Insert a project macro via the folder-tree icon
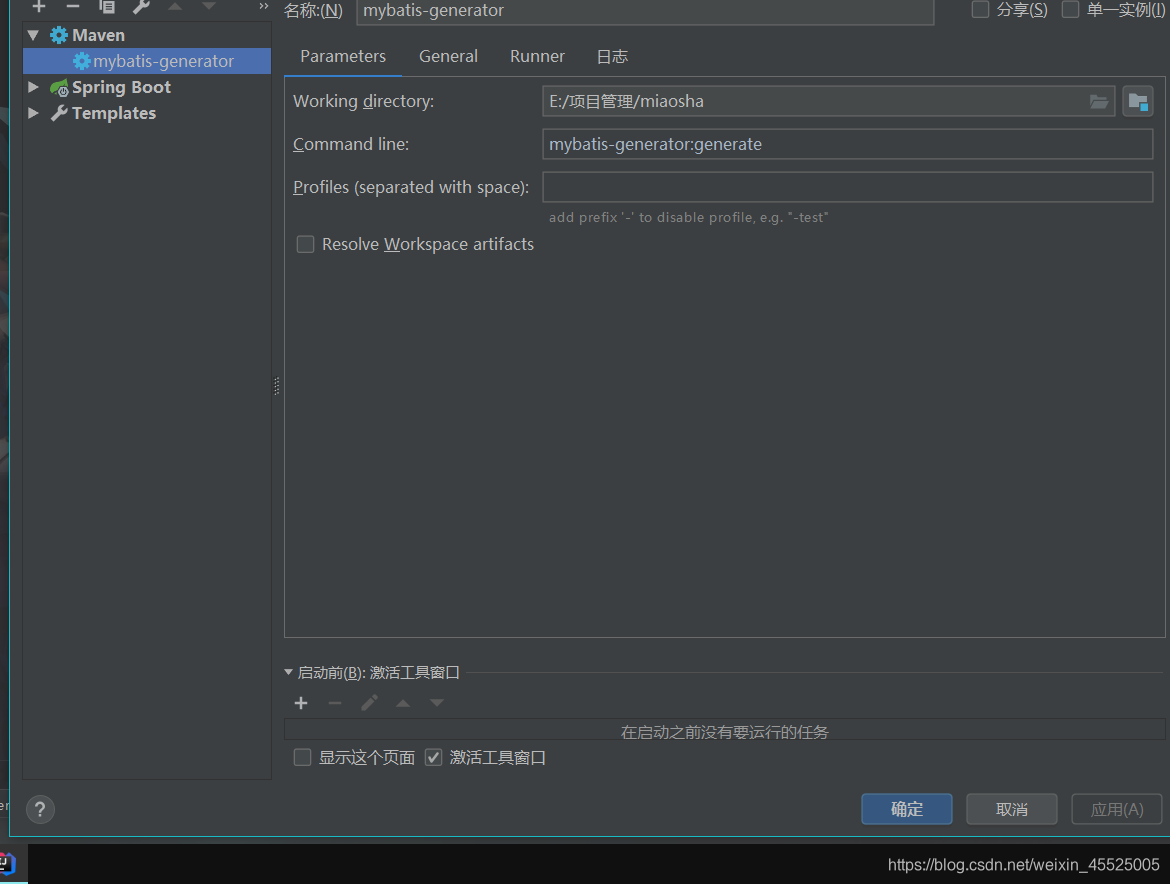Viewport: 1170px width, 884px height. pos(1138,100)
